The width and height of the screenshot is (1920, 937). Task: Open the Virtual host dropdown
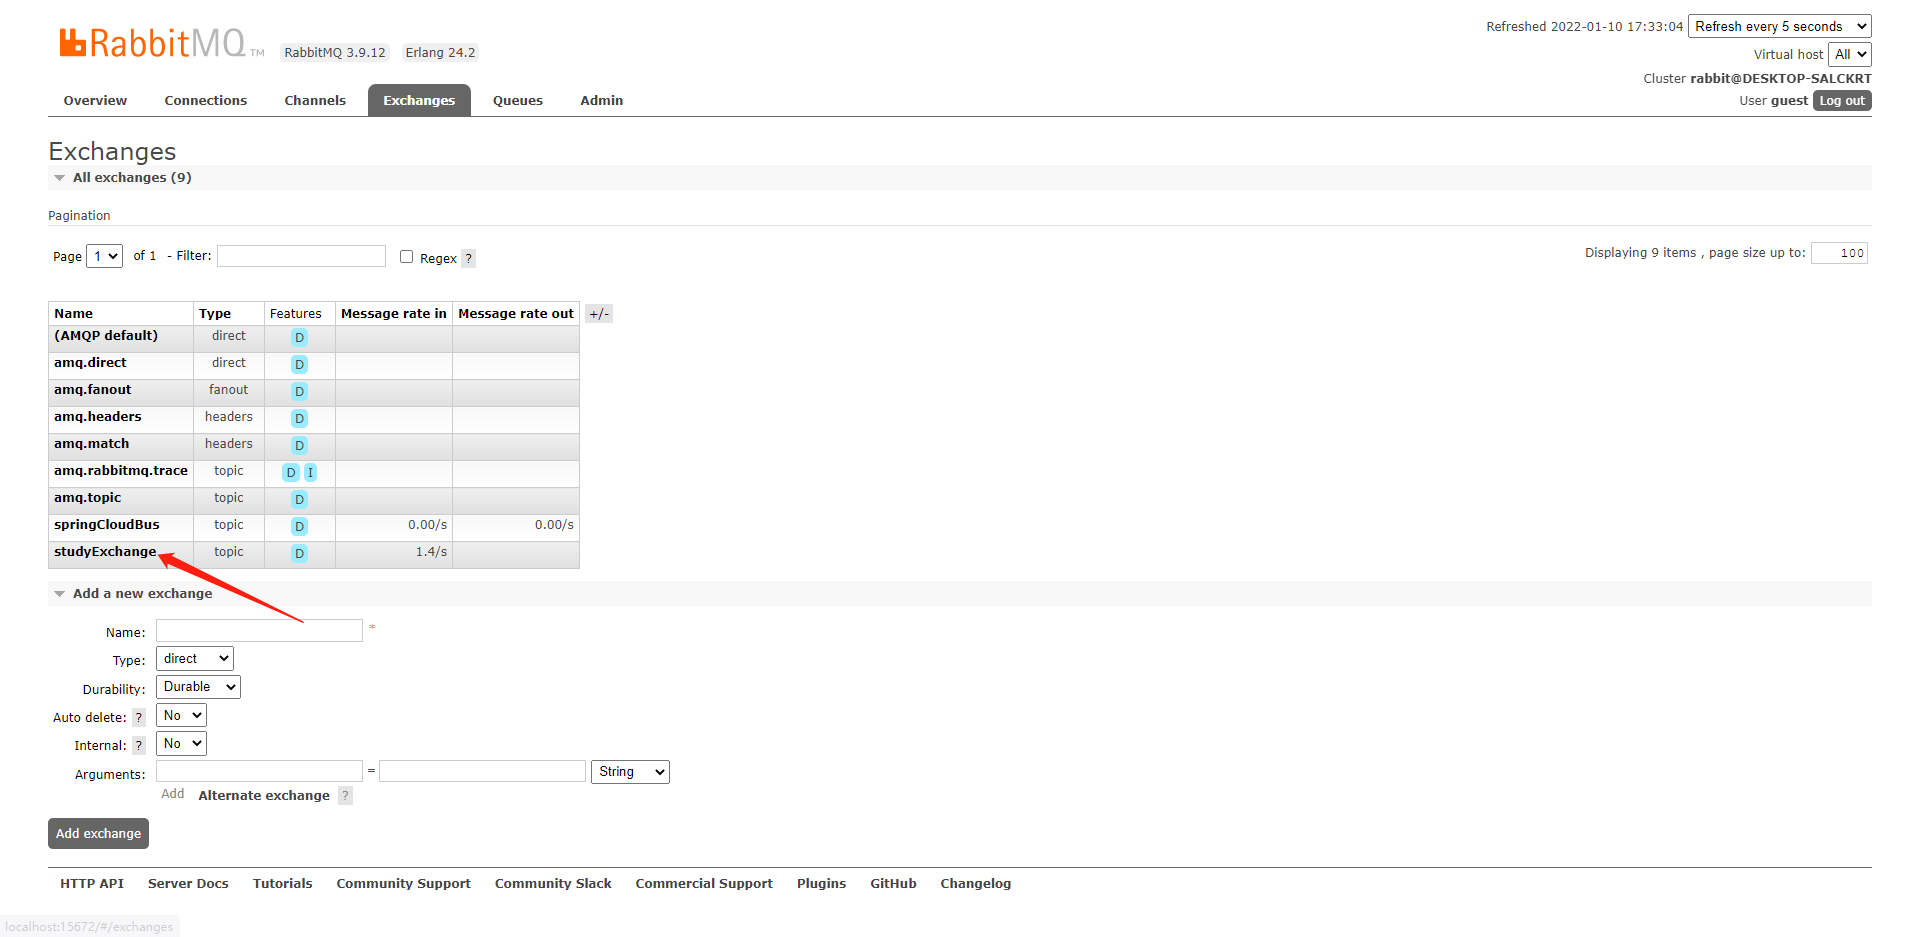tap(1850, 55)
